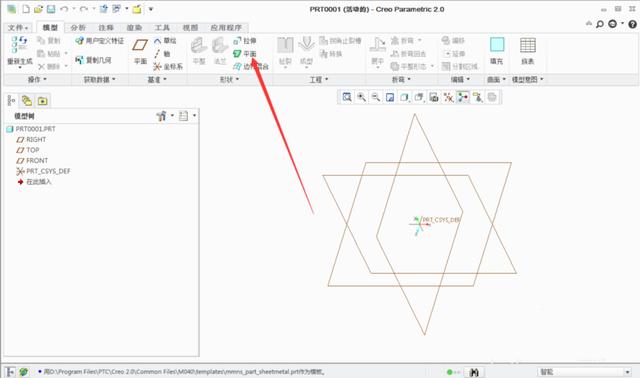640x378 pixels.
Task: Show the model tree navigator tab
Action: 11,100
